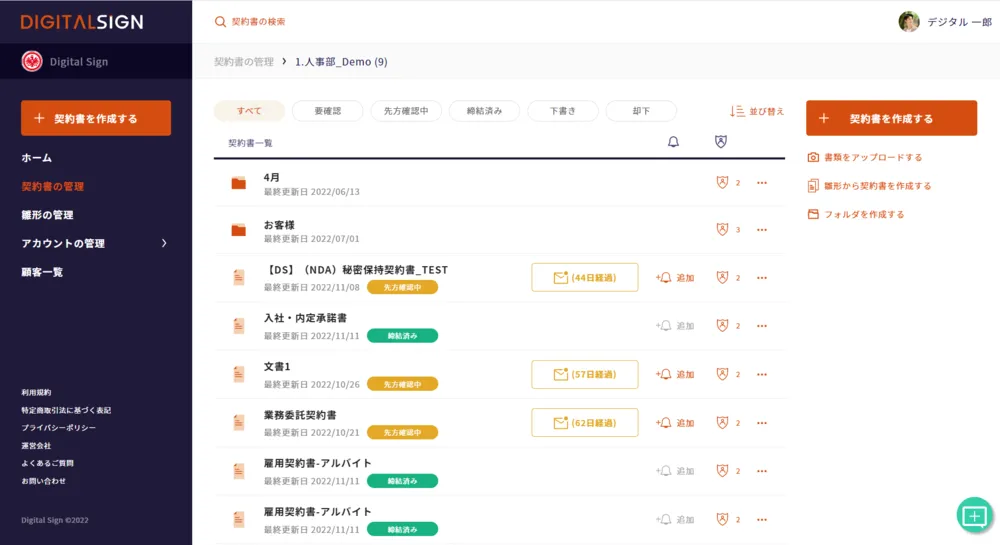Open options menu for 業務委託契約書
1000x545 pixels.
click(762, 423)
